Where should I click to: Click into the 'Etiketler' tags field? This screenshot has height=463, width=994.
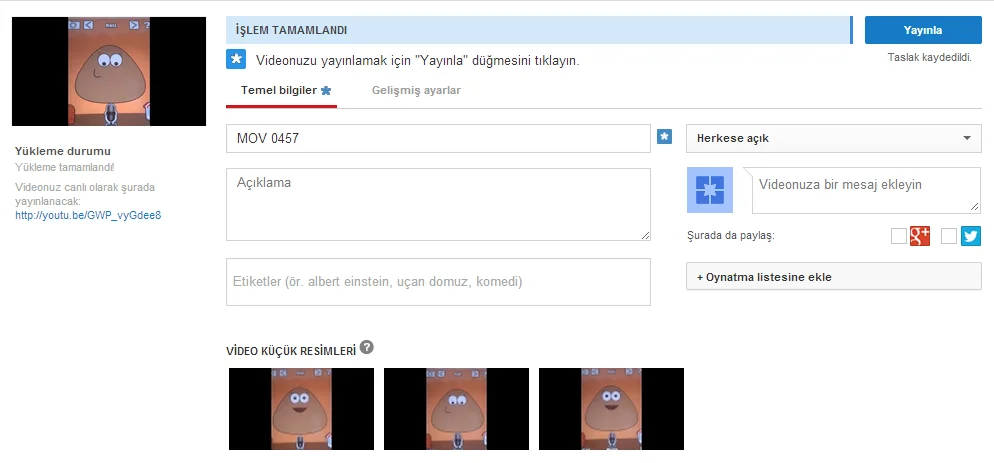(438, 282)
